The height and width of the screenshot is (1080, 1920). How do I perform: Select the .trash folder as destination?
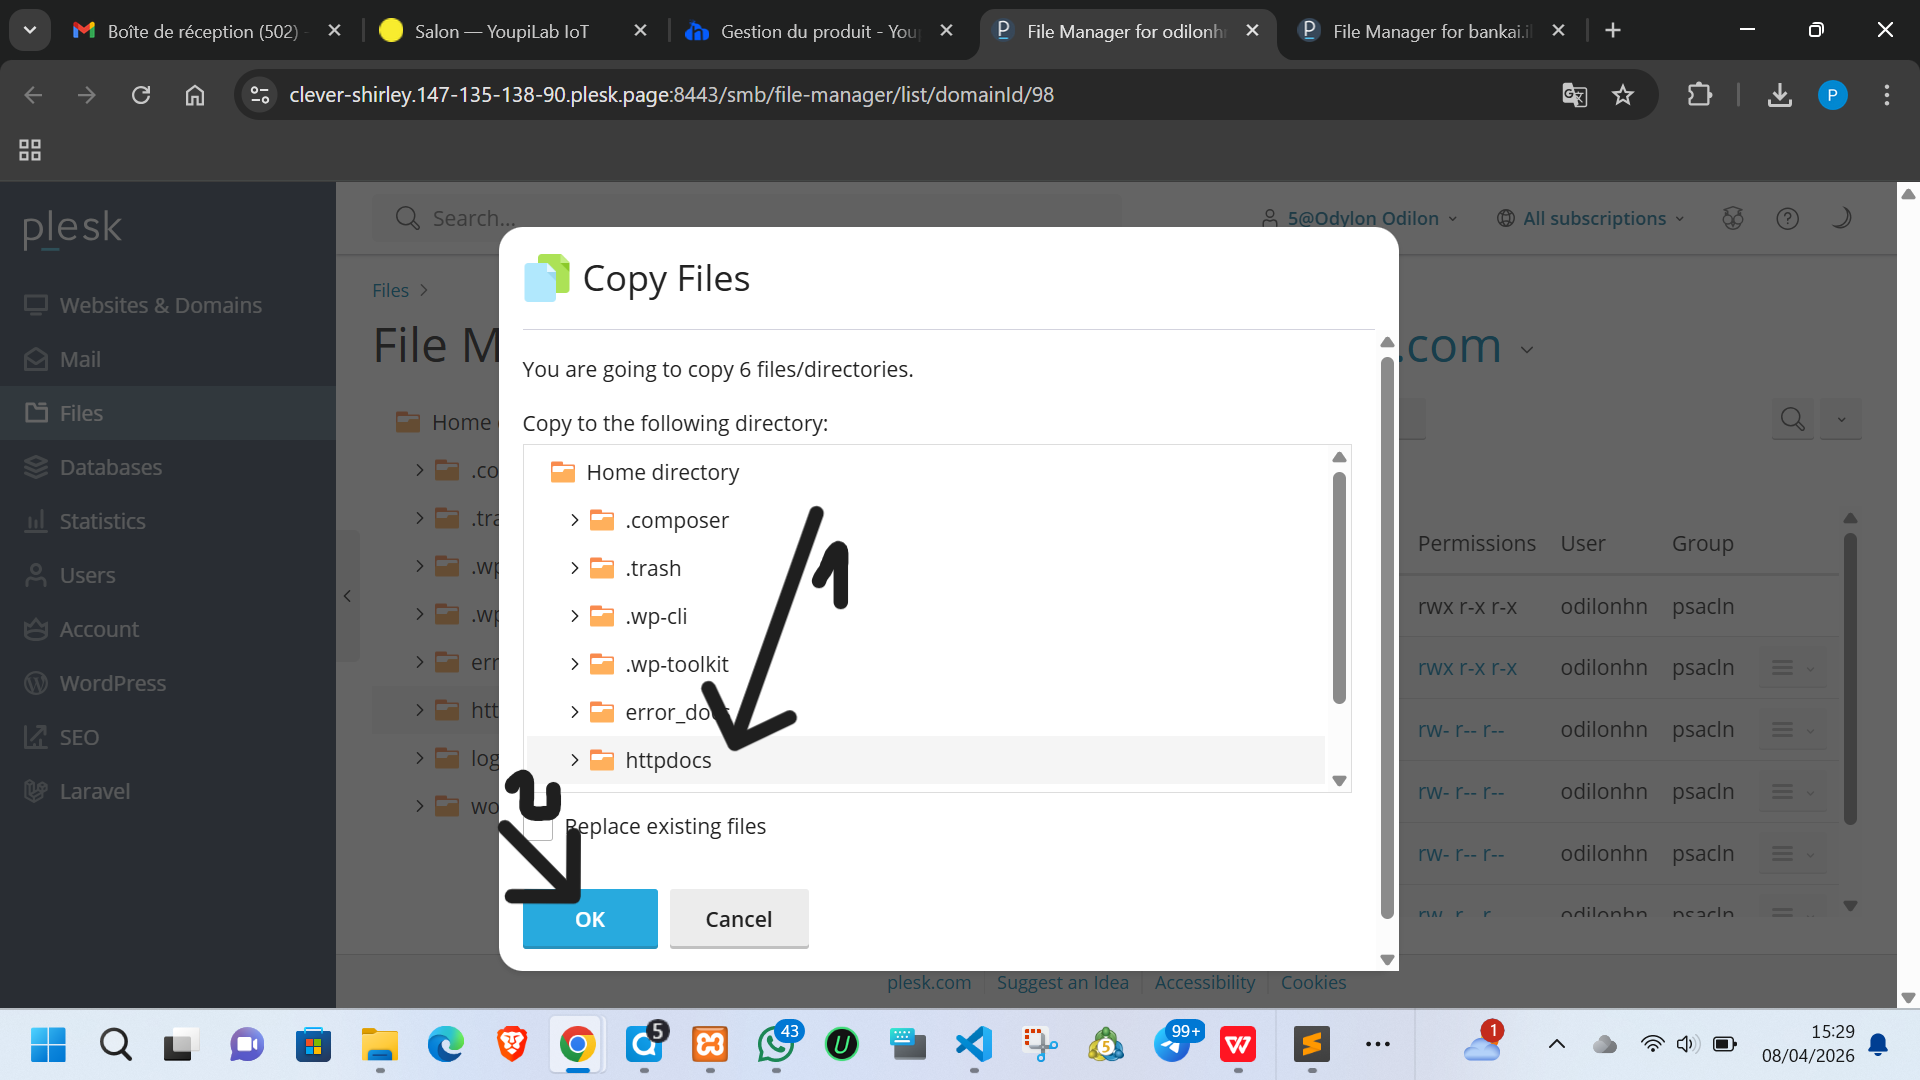(653, 568)
